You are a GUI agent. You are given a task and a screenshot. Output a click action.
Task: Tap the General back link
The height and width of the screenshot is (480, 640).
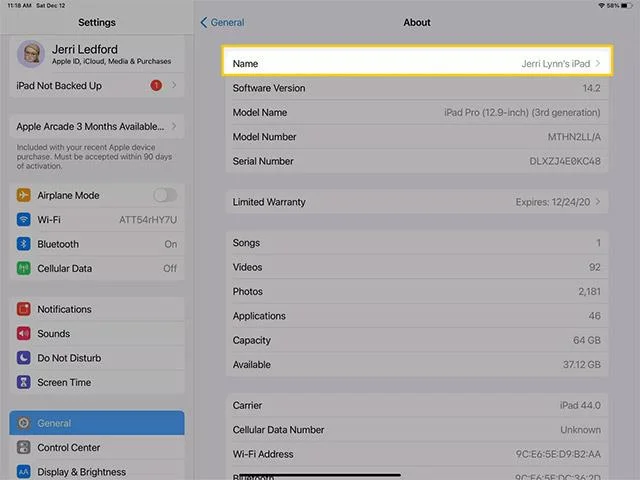[227, 22]
